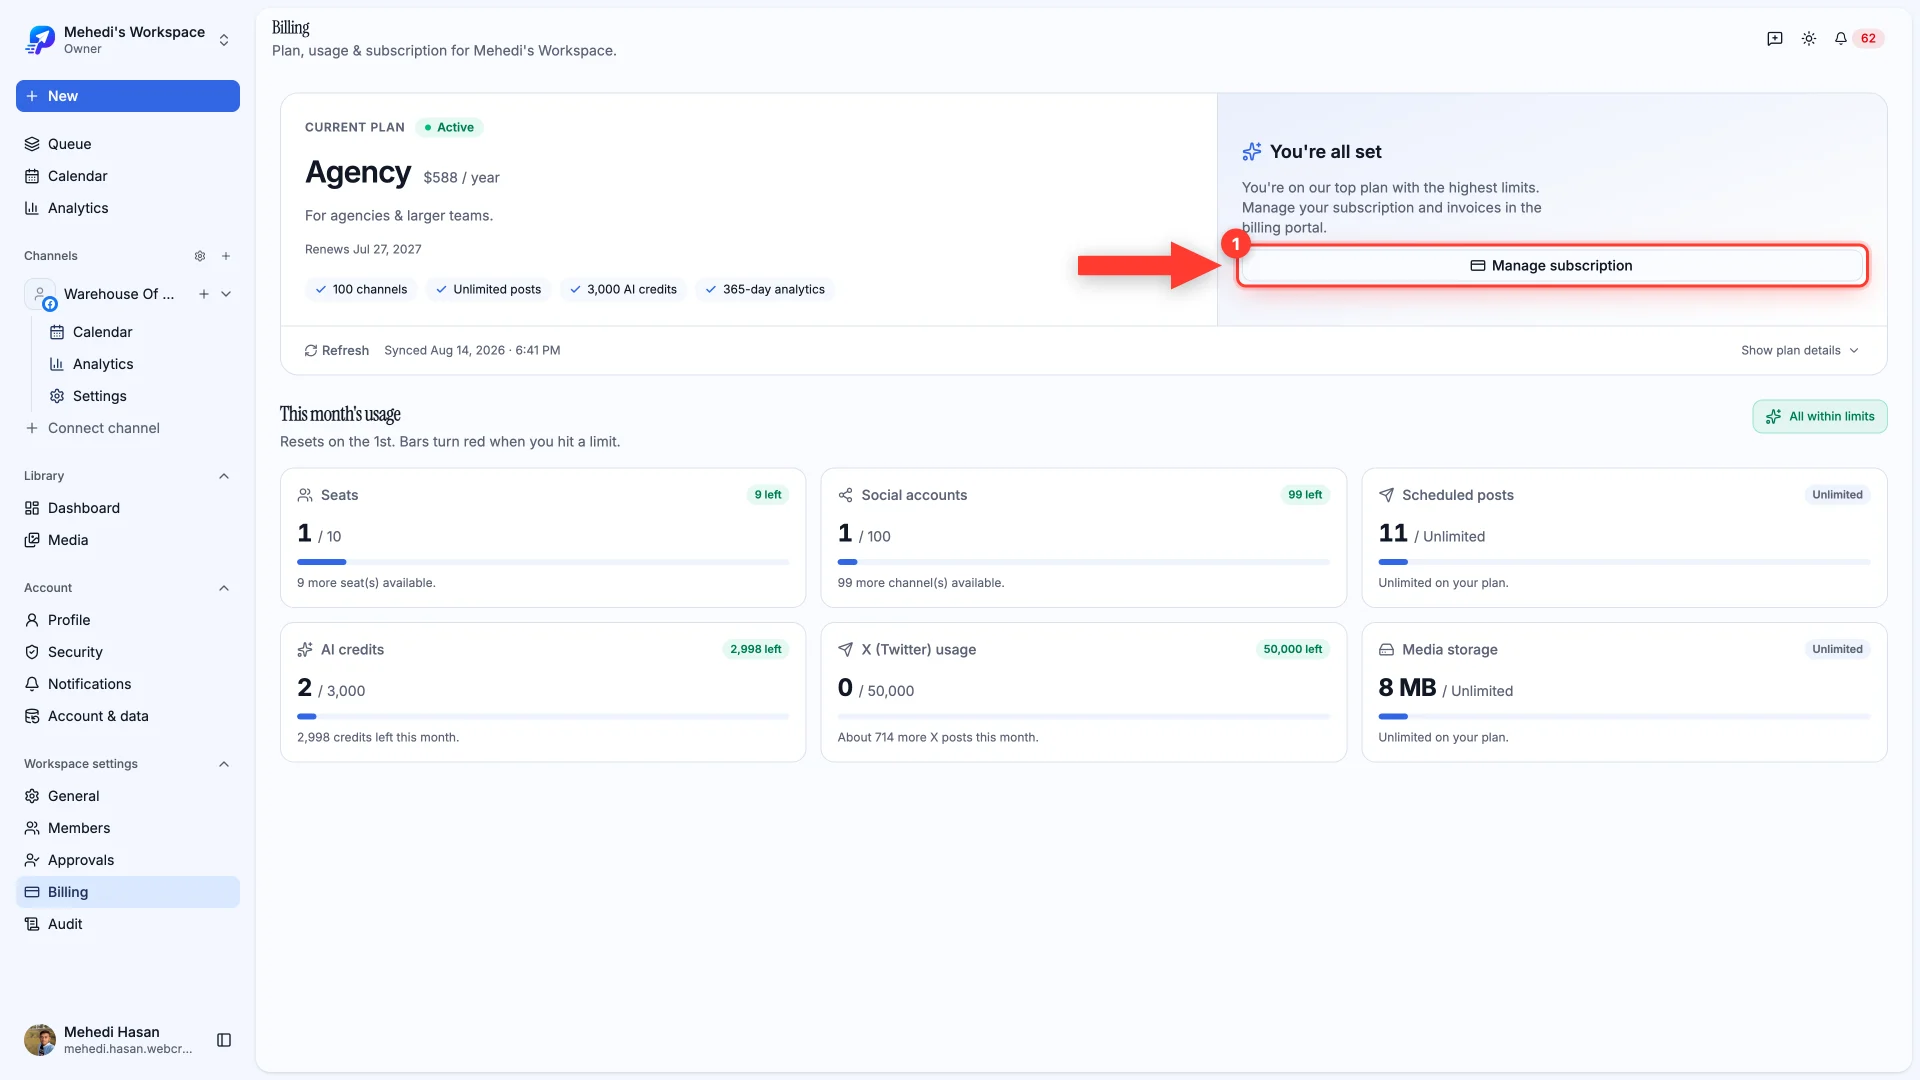The height and width of the screenshot is (1080, 1920).
Task: Refresh the billing sync status
Action: pos(337,351)
